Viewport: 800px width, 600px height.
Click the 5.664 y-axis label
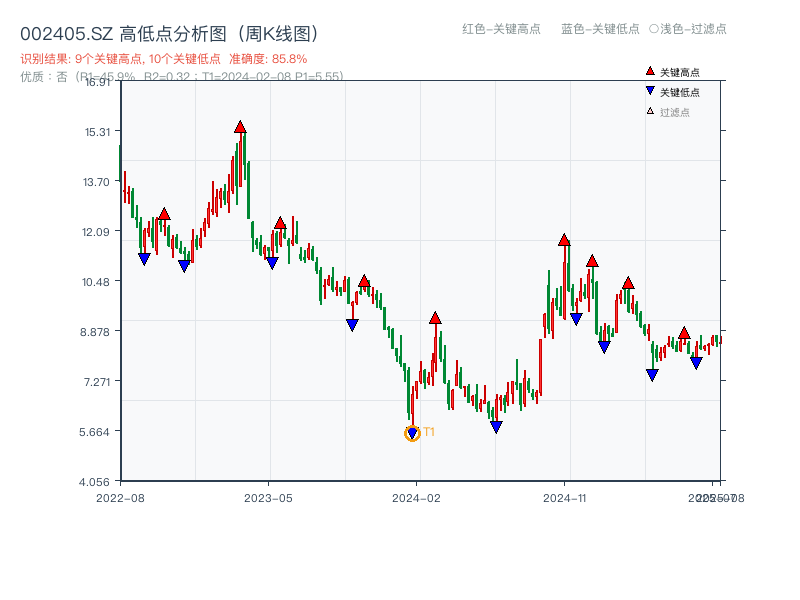94,432
